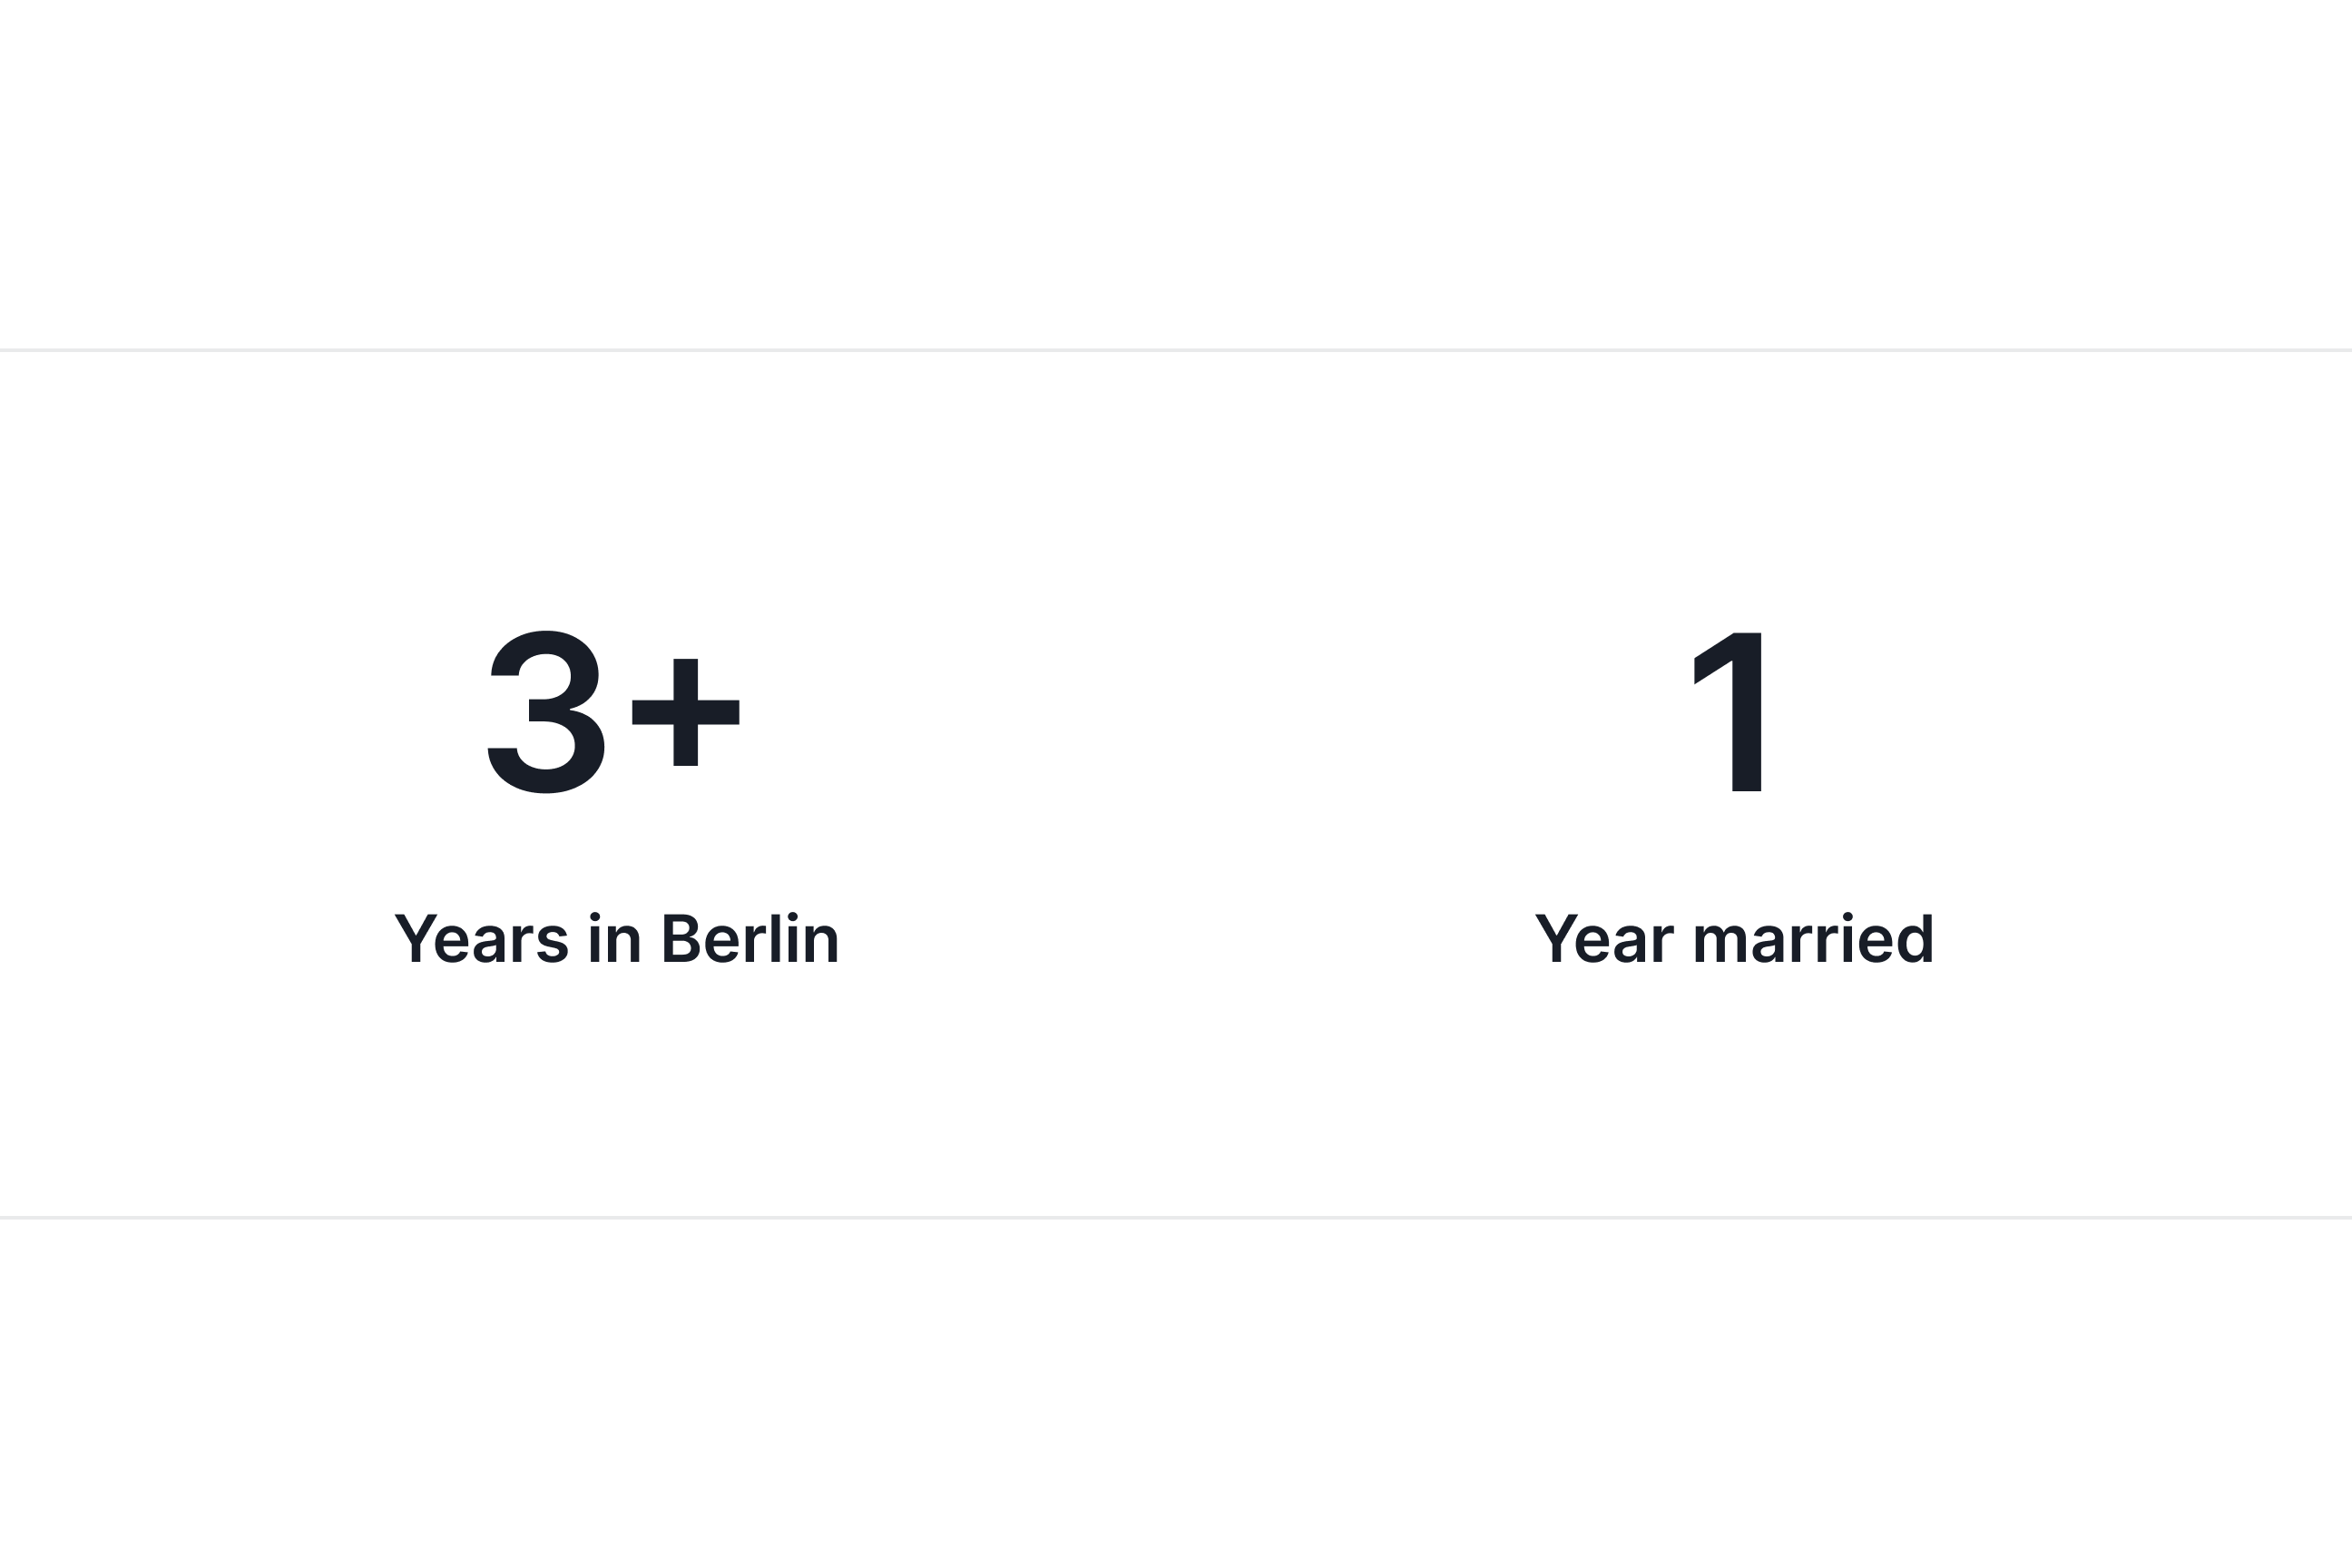Image resolution: width=2352 pixels, height=1568 pixels.
Task: Select the word "married"
Action: point(1813,939)
